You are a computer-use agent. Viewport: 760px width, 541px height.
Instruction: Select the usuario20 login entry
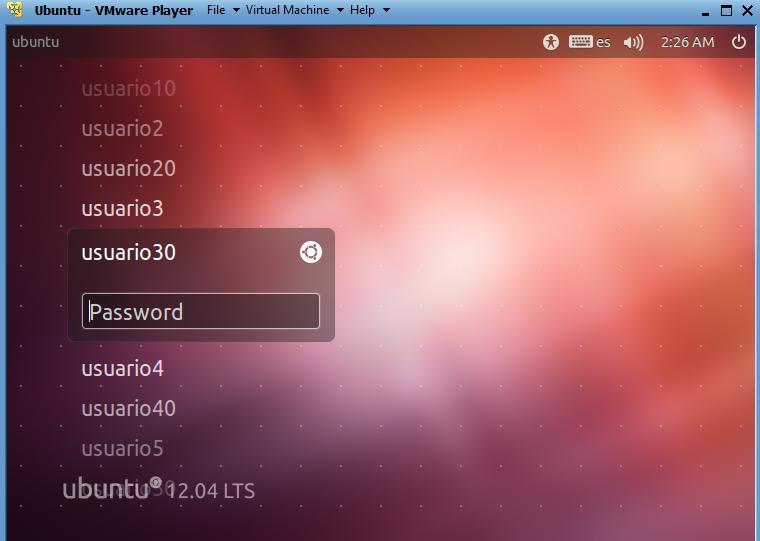(x=128, y=169)
